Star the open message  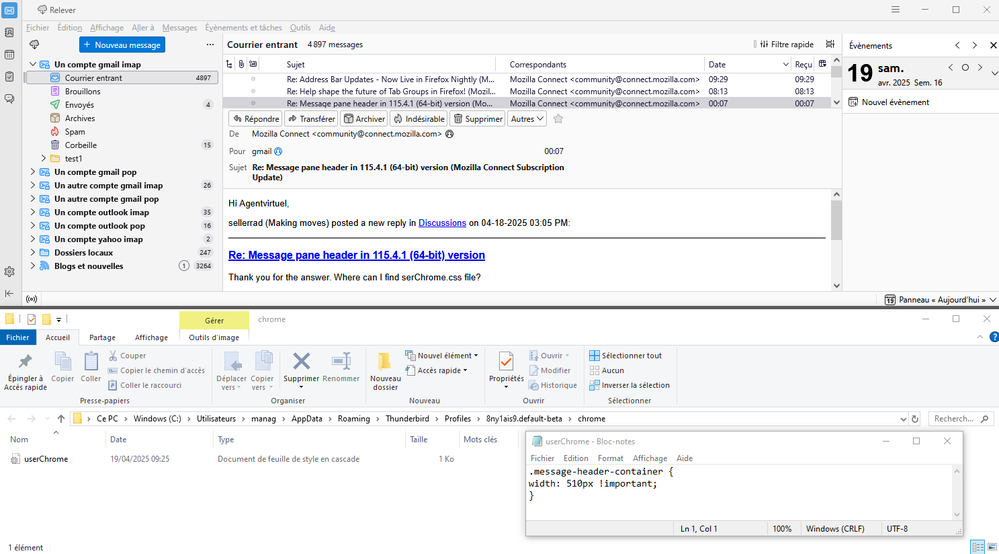pyautogui.click(x=558, y=118)
